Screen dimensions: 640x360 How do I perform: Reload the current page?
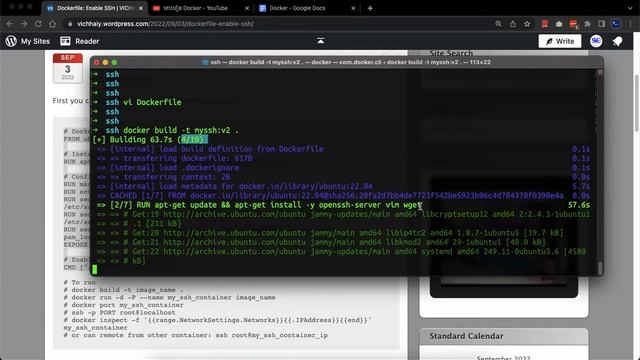(x=38, y=24)
